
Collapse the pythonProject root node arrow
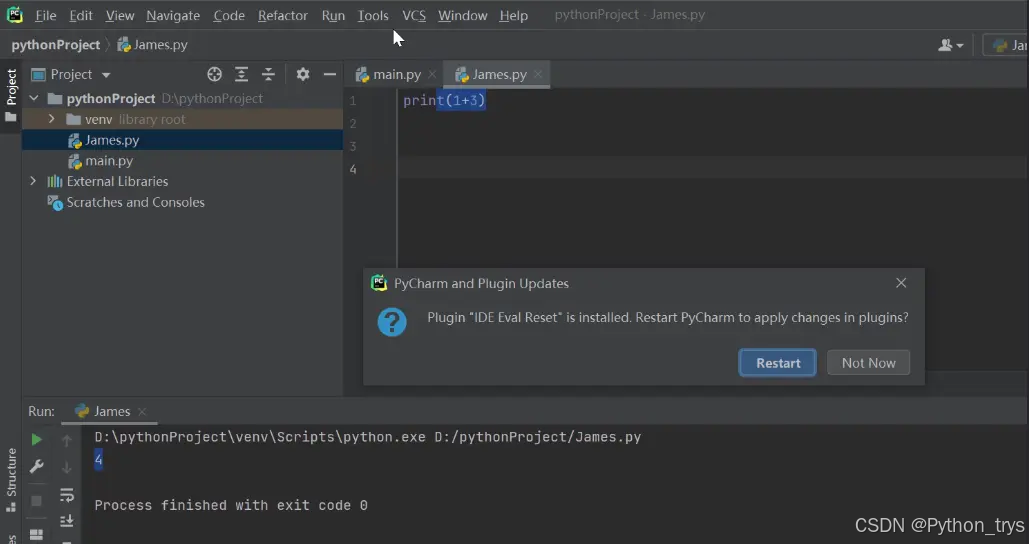pyautogui.click(x=34, y=98)
